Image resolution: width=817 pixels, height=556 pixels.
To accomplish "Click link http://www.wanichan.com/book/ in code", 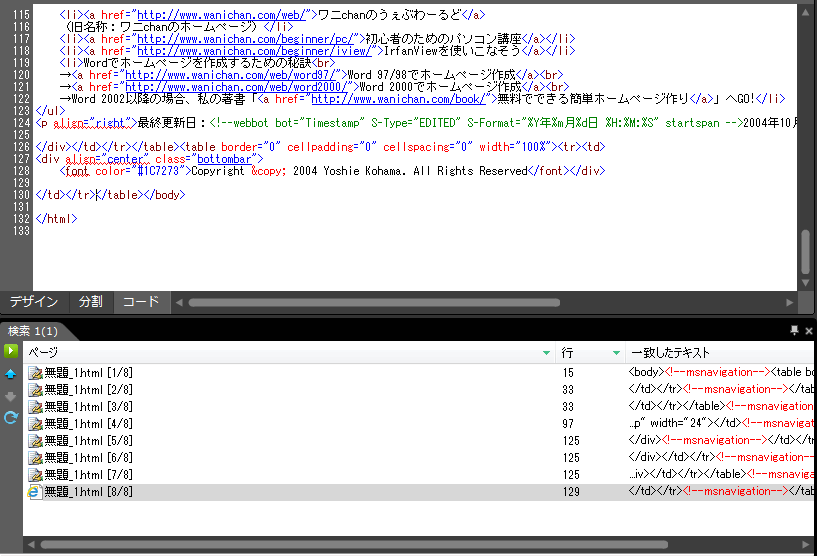I will [x=399, y=98].
